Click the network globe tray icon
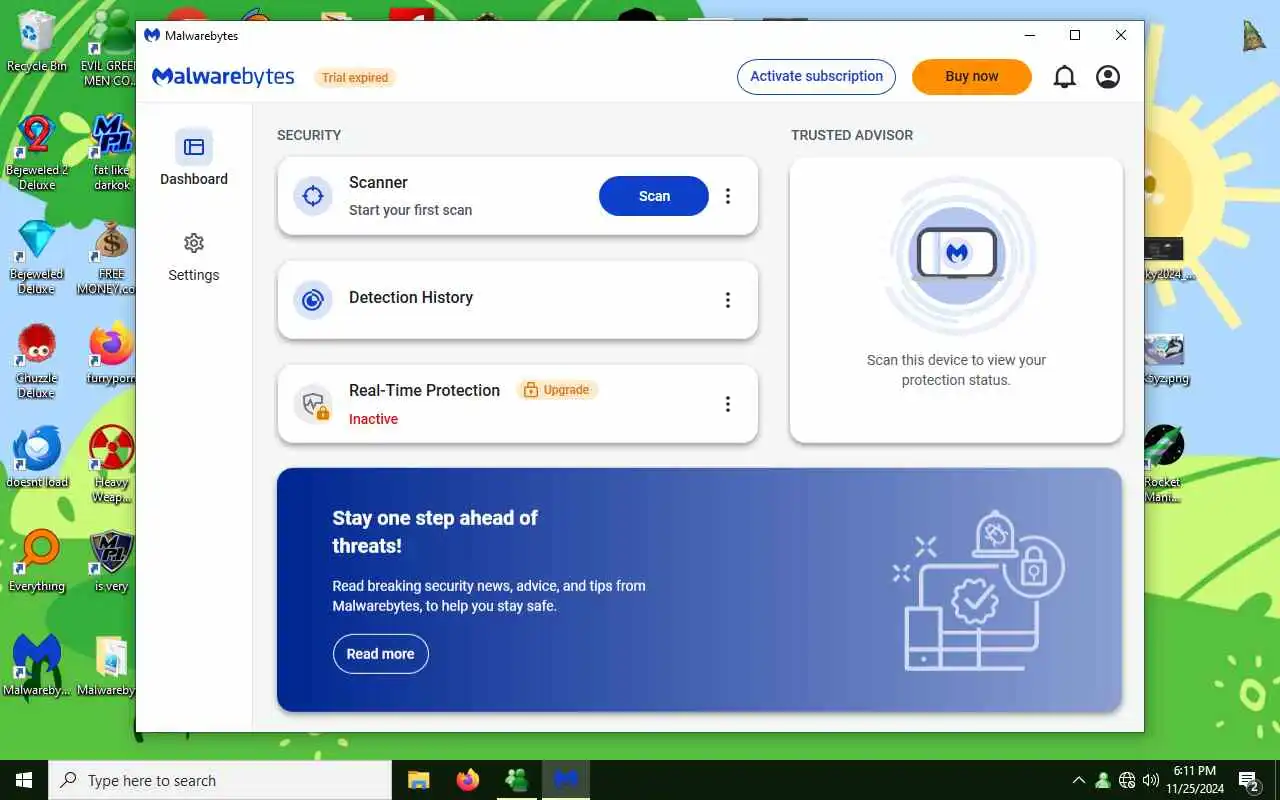This screenshot has height=800, width=1280. tap(1127, 780)
